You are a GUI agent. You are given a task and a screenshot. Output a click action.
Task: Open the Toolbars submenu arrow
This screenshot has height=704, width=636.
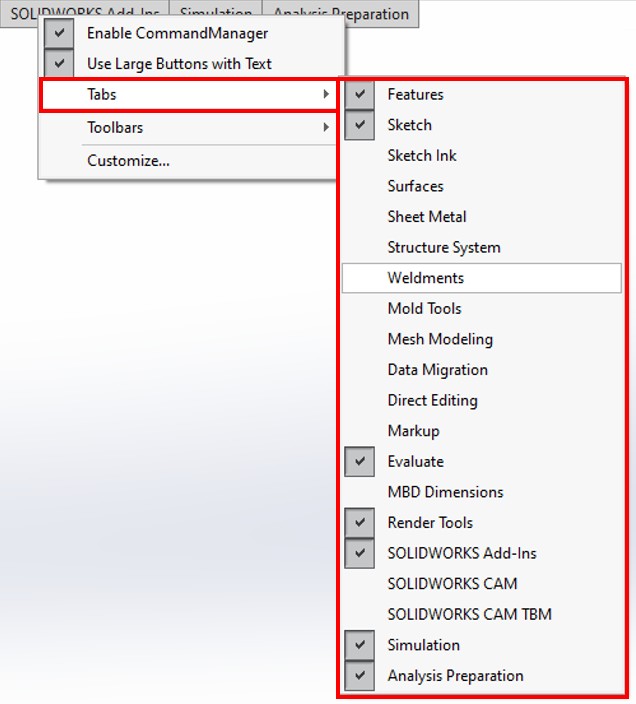(x=326, y=128)
